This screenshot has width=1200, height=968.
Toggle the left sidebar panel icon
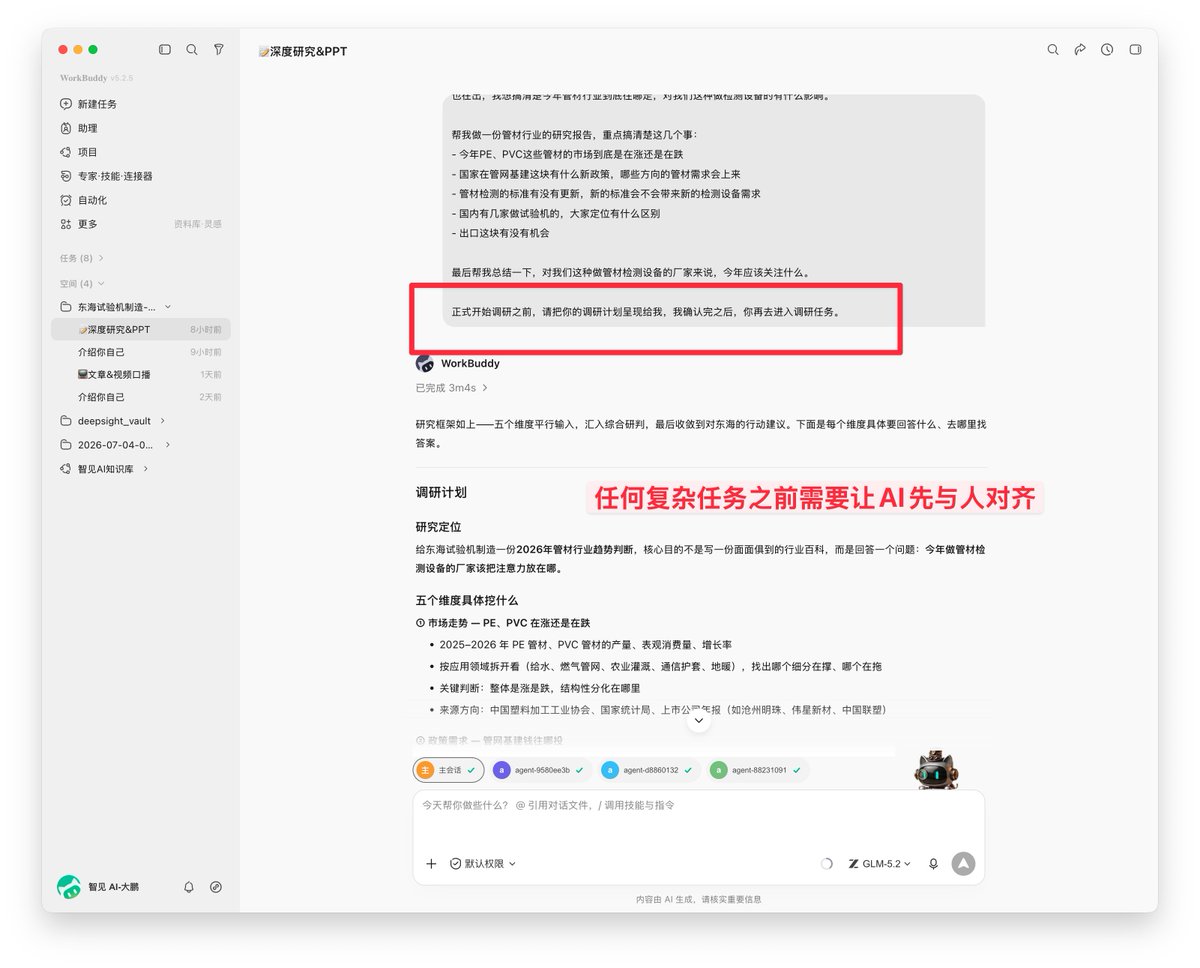tap(165, 49)
